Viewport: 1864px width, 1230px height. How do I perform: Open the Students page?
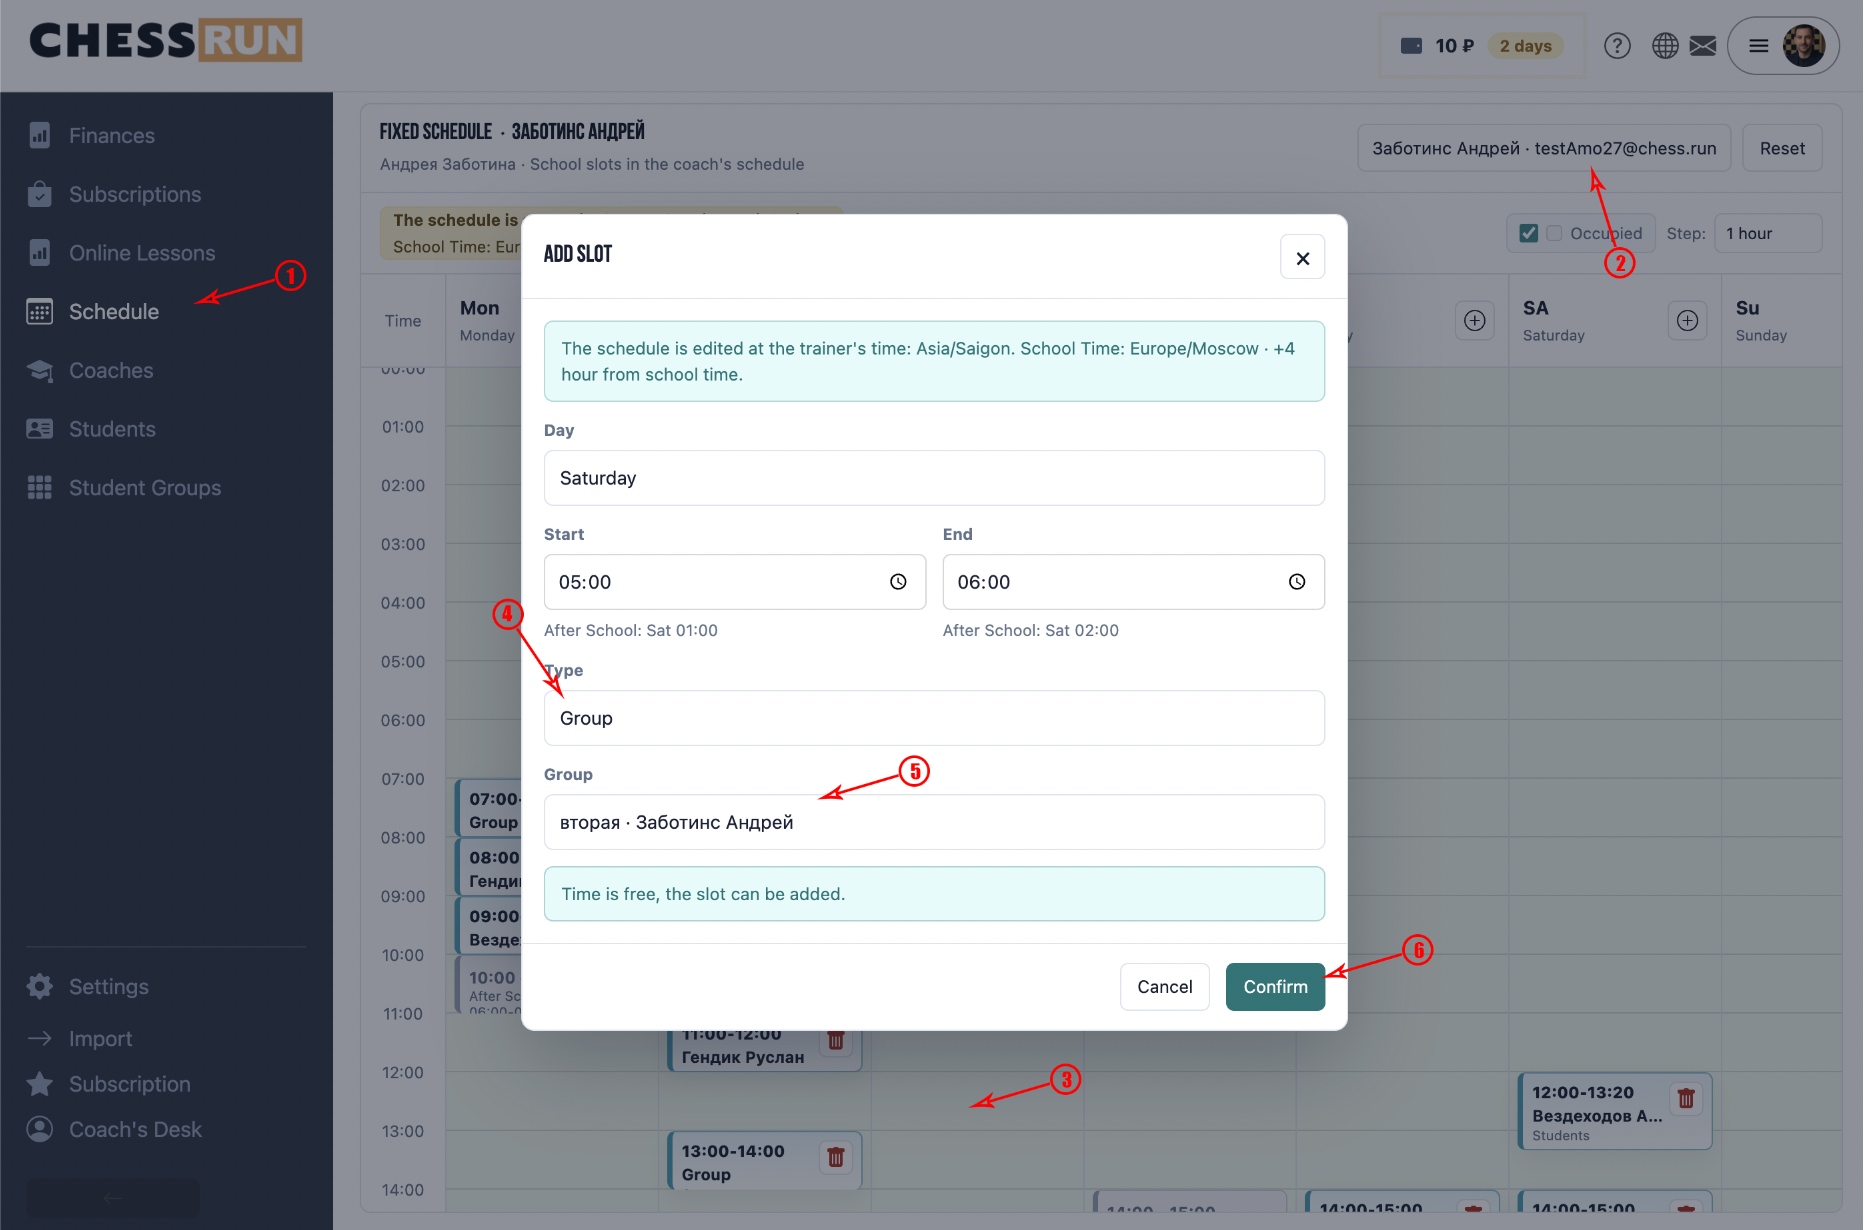111,429
